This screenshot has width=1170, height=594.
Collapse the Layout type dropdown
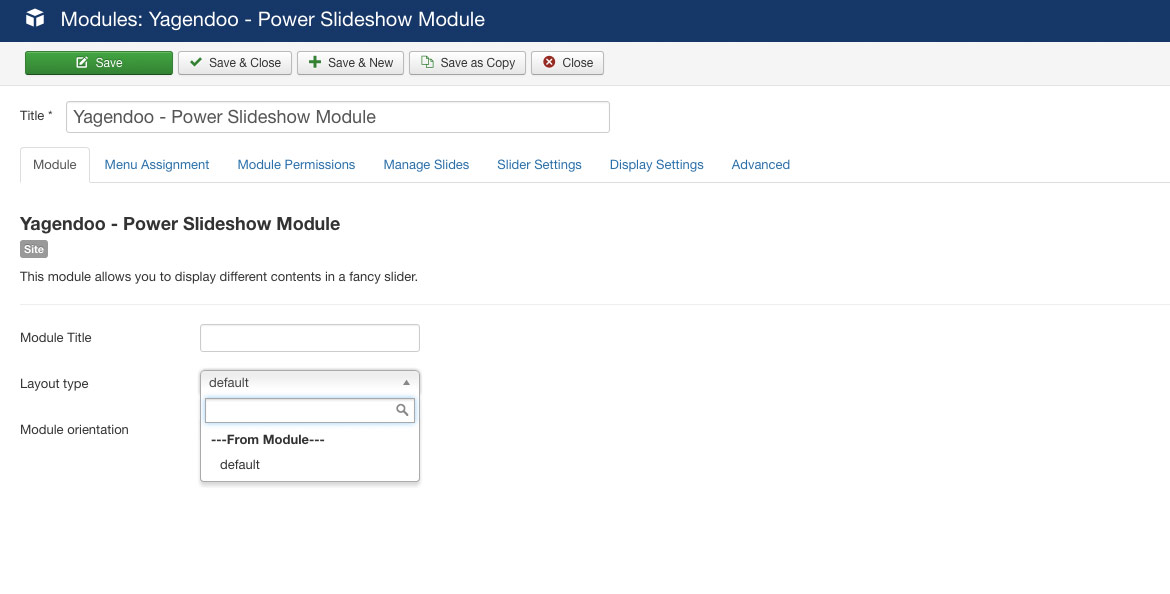(x=310, y=383)
